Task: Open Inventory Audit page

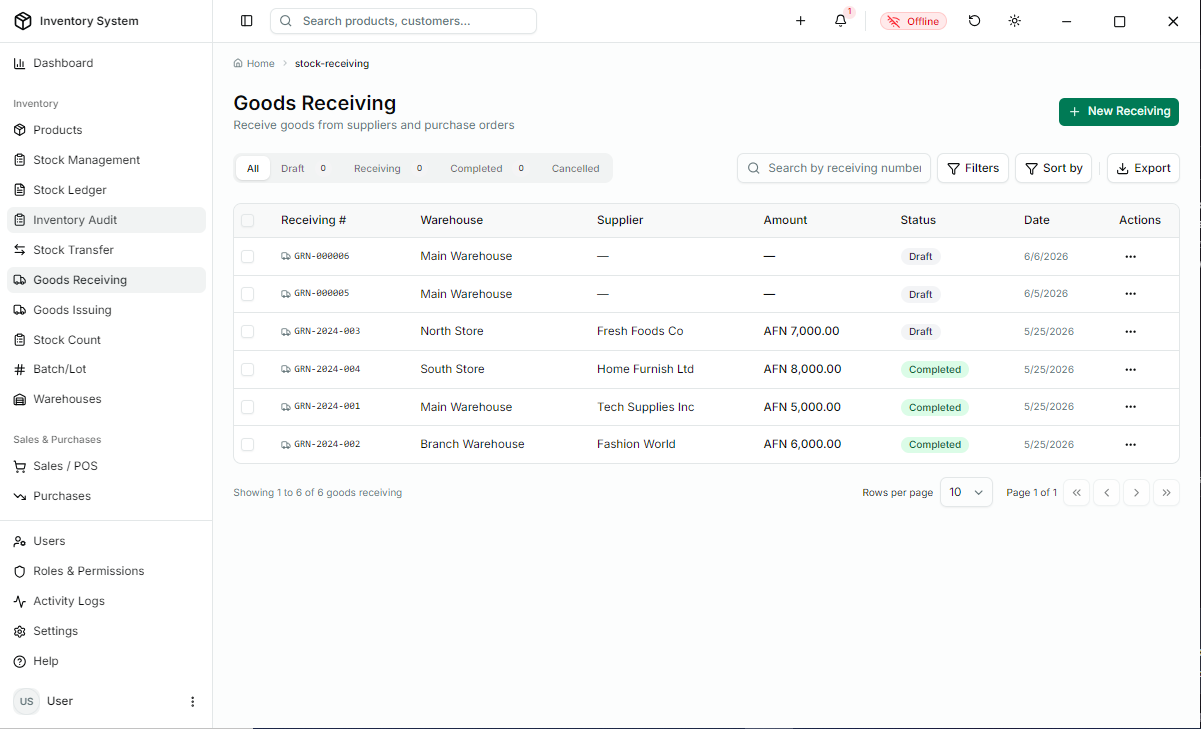Action: pyautogui.click(x=106, y=220)
